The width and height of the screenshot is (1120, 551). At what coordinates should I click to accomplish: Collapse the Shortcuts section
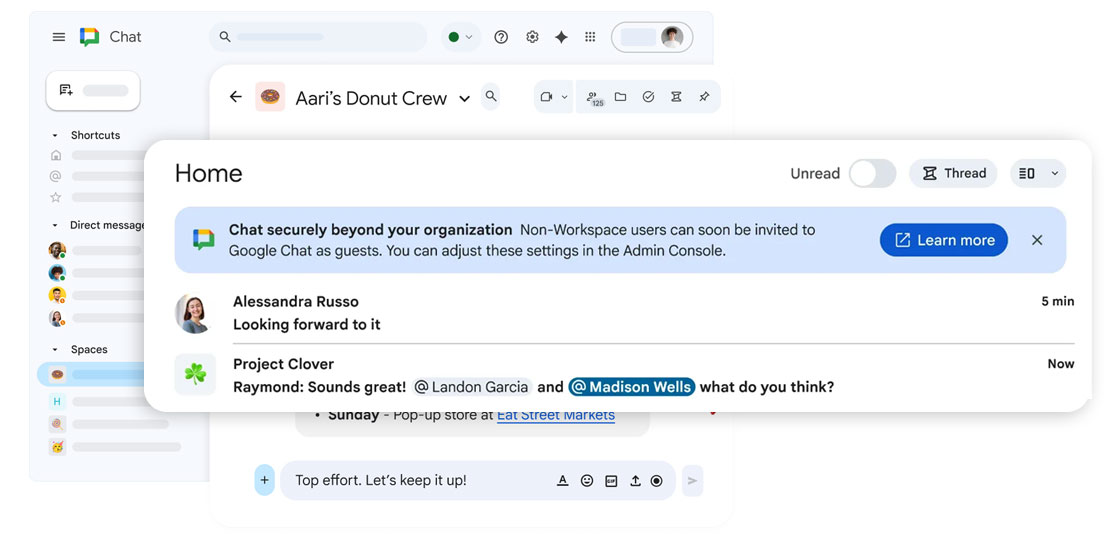click(55, 135)
